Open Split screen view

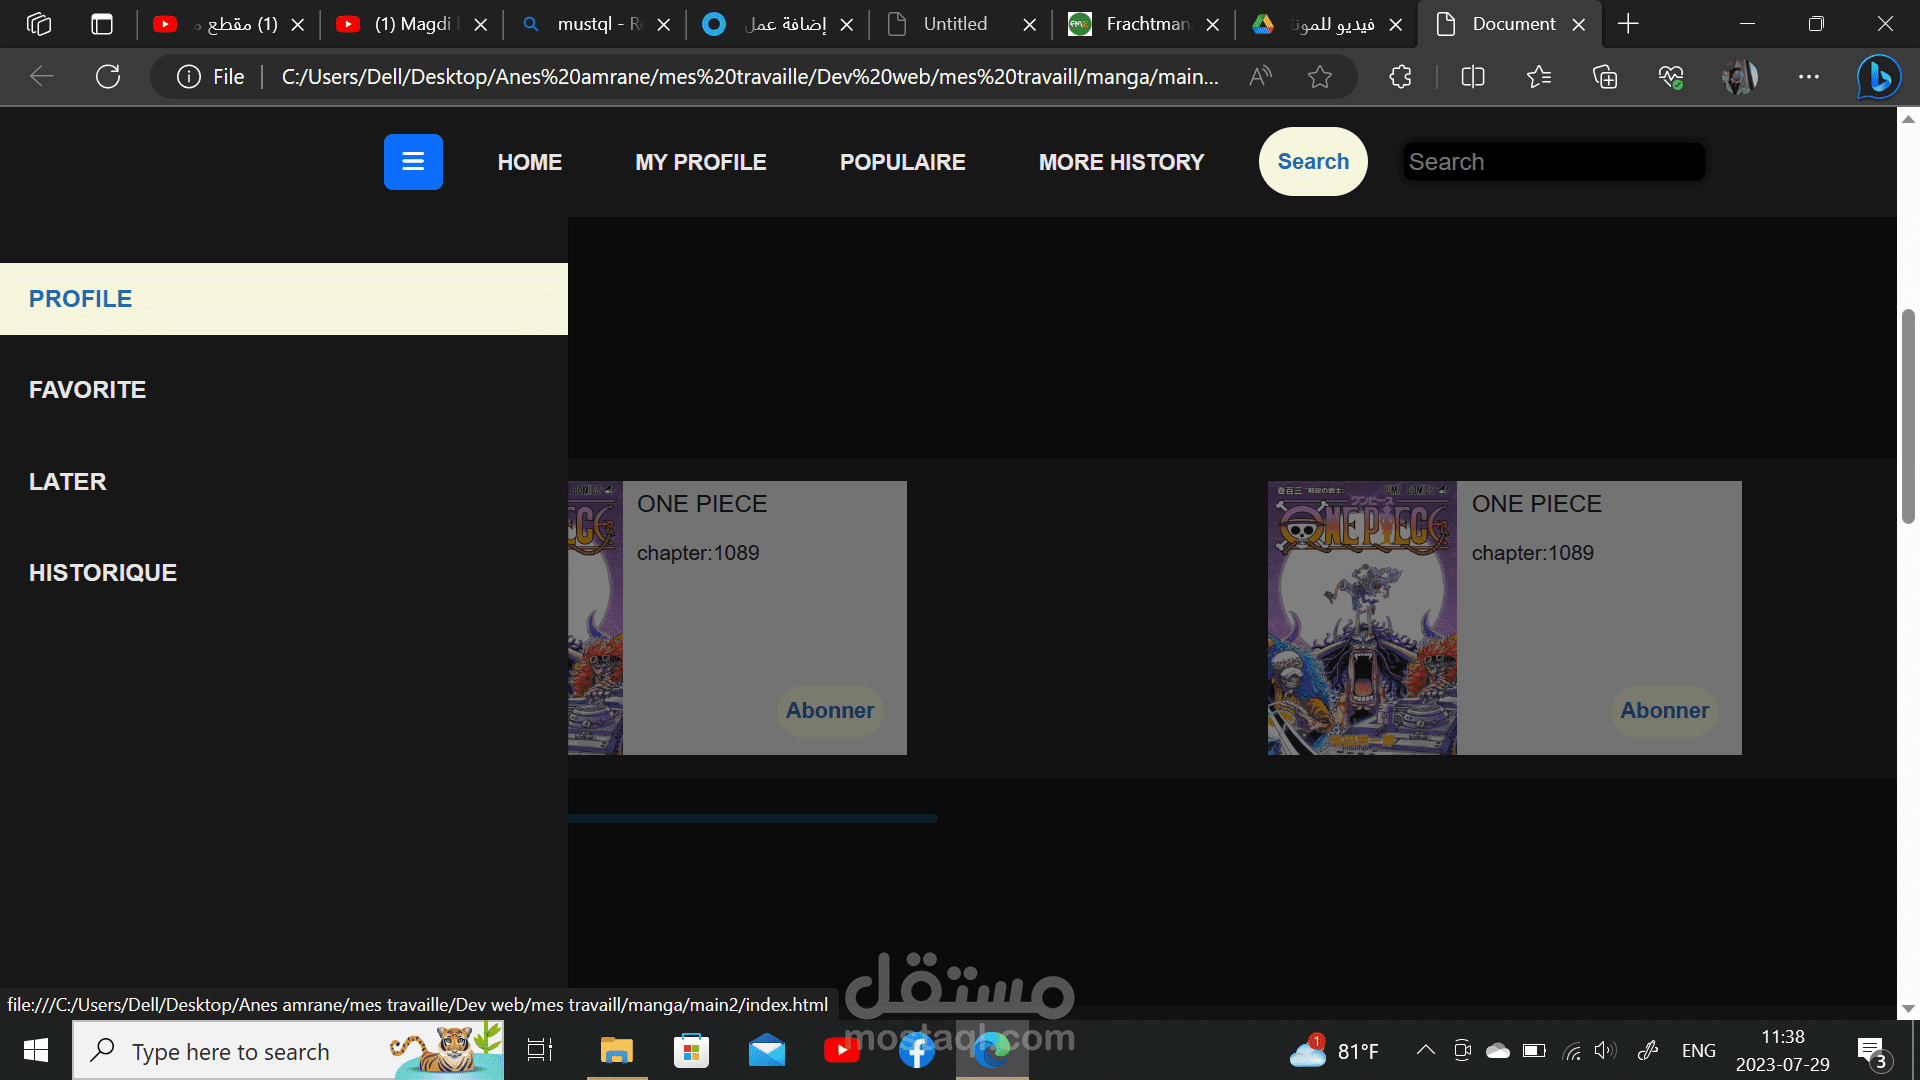point(1473,77)
